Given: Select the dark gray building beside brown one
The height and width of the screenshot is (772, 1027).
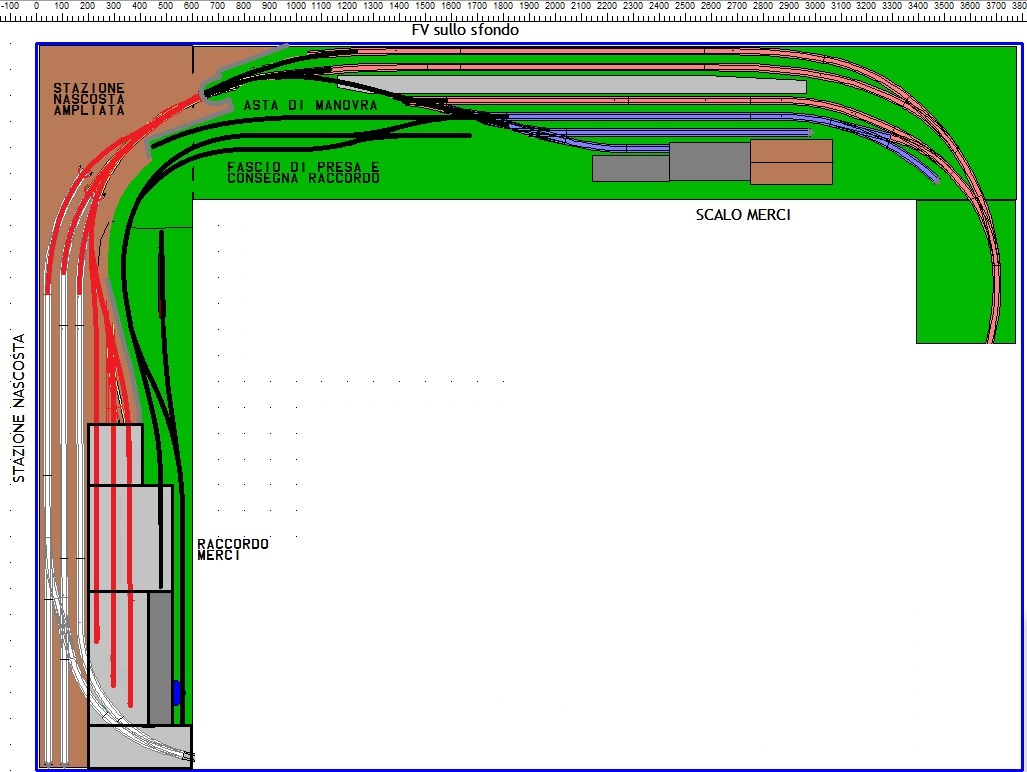Looking at the screenshot, I should pos(708,161).
